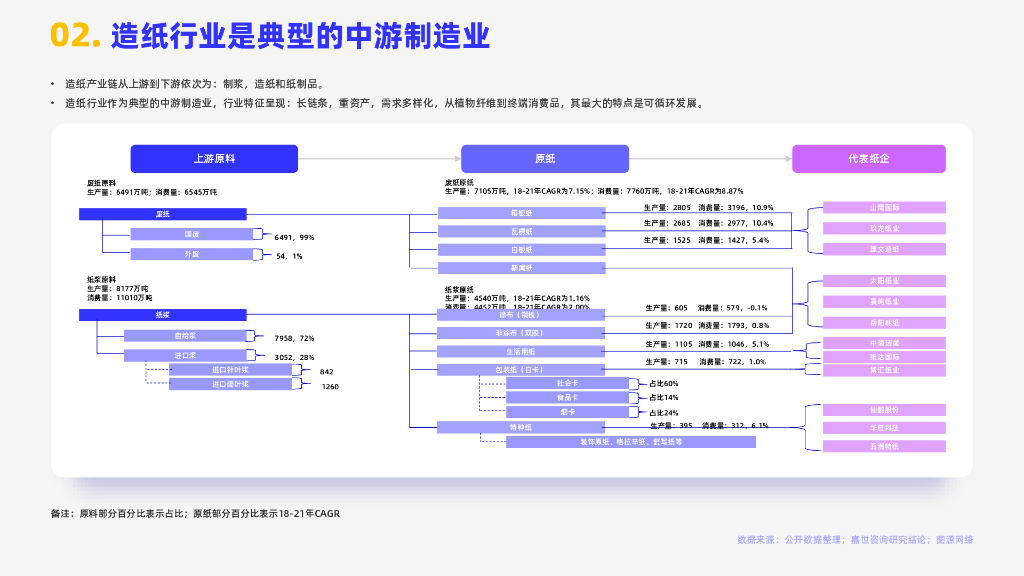Screen dimensions: 1024x576
Task: Click the dark blue 纸浆 bar
Action: coord(162,315)
